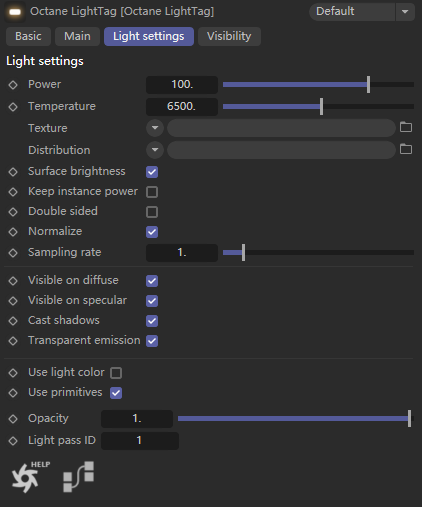Screen dimensions: 422x507
Task: Click the Sampling rate slider
Action: (318, 253)
